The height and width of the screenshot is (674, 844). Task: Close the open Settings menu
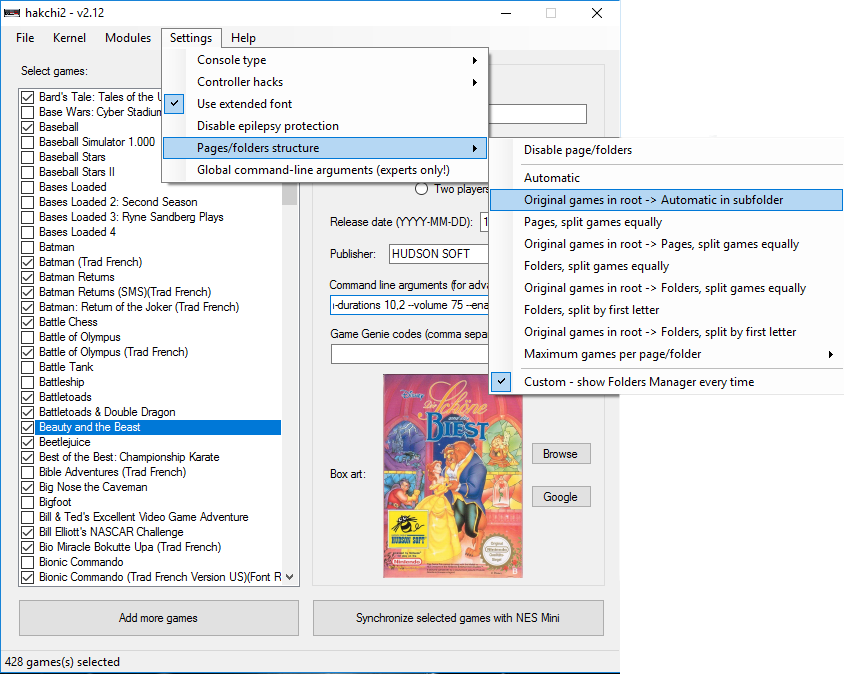coord(191,38)
